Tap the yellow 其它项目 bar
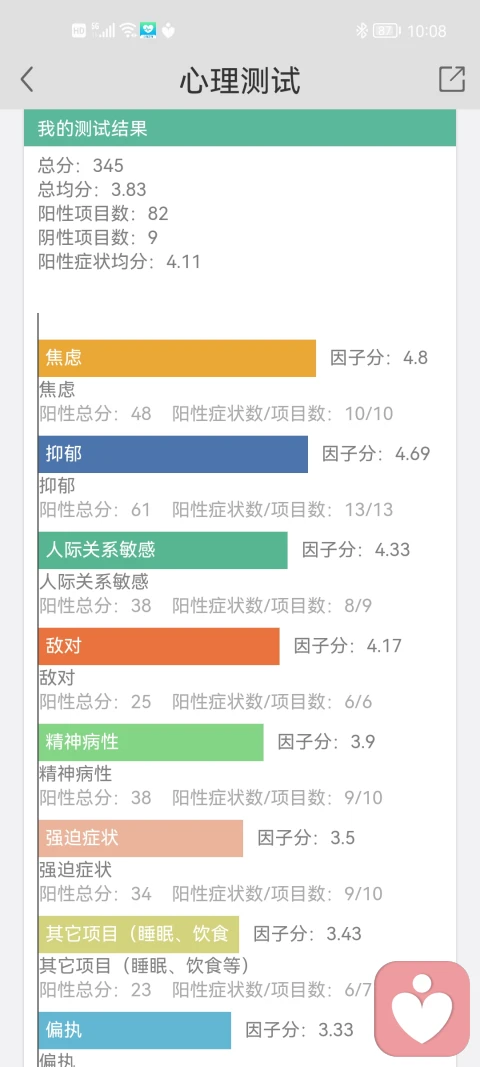The image size is (480, 1067). pyautogui.click(x=138, y=934)
